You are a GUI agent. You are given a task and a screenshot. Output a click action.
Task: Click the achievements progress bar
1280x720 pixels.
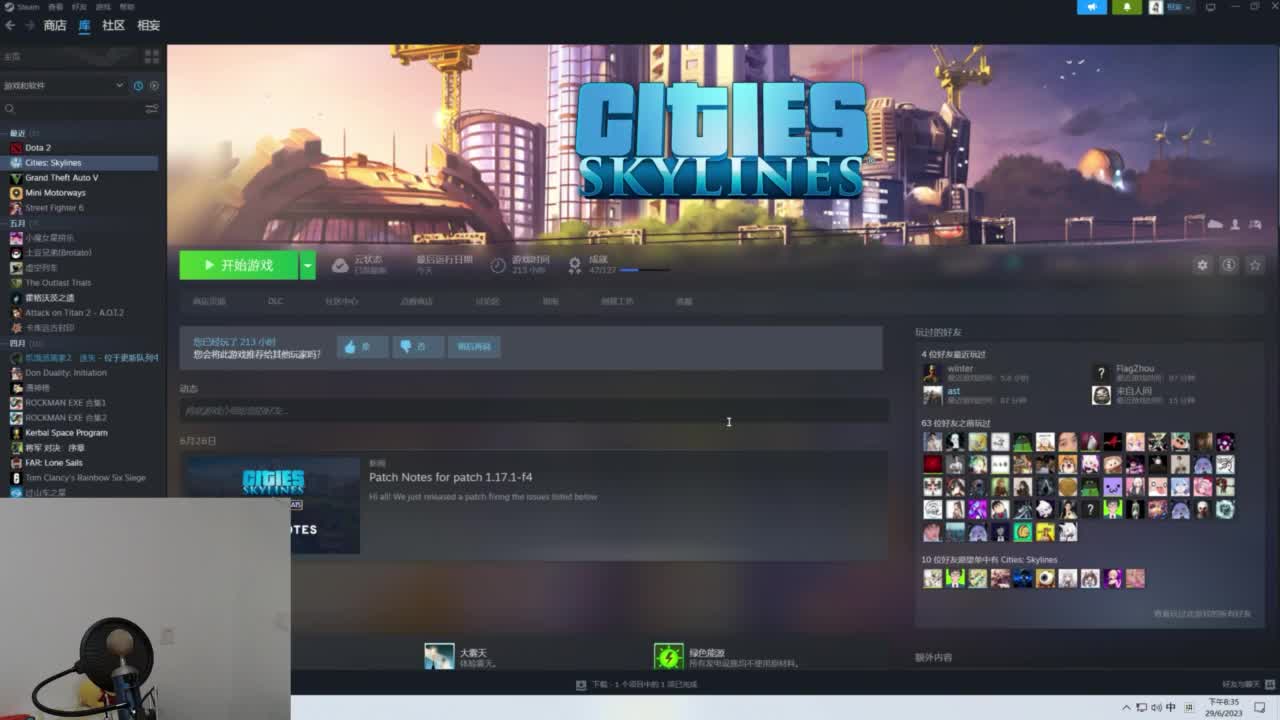pos(645,270)
